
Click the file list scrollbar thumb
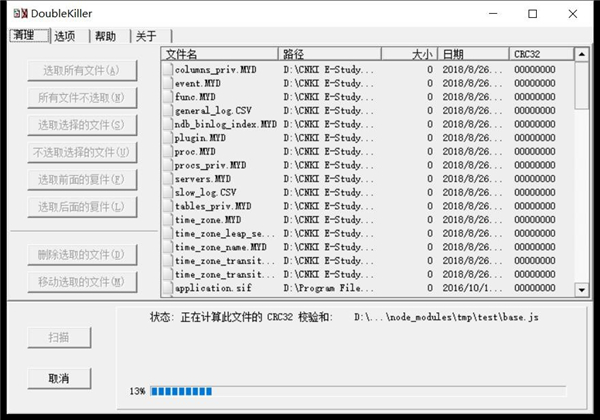[582, 85]
